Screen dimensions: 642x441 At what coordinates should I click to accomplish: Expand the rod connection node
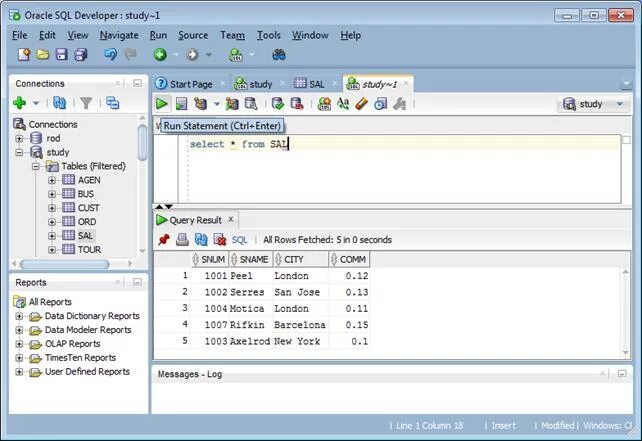point(19,138)
